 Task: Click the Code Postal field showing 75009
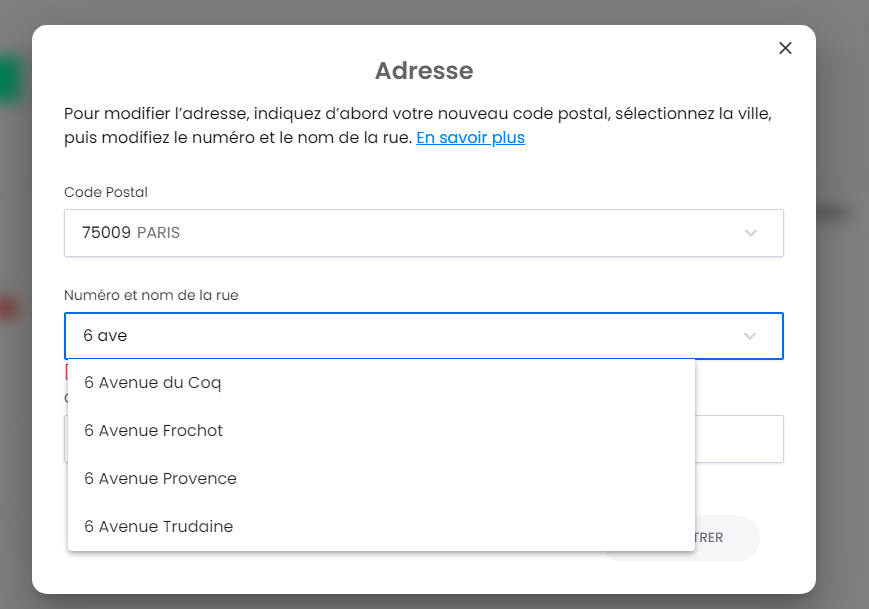[x=400, y=233]
